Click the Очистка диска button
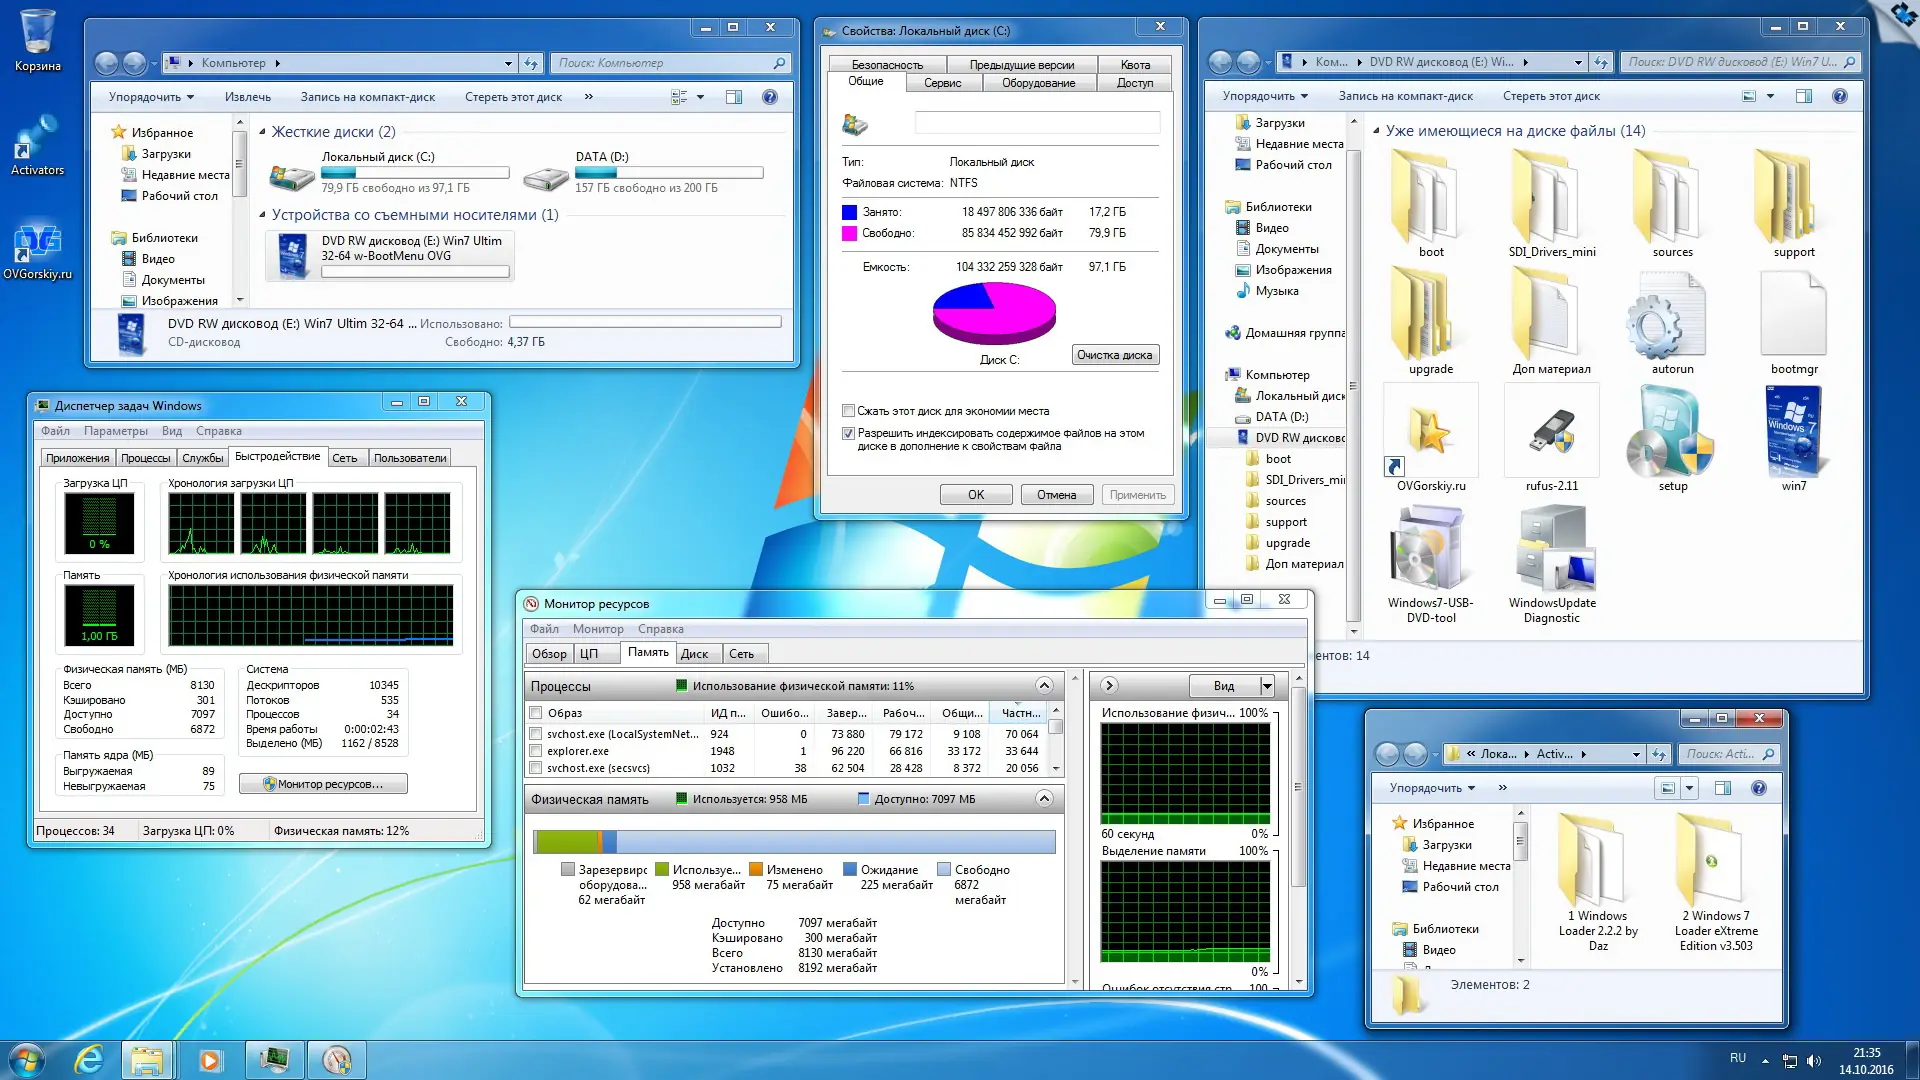This screenshot has height=1080, width=1920. point(1114,354)
